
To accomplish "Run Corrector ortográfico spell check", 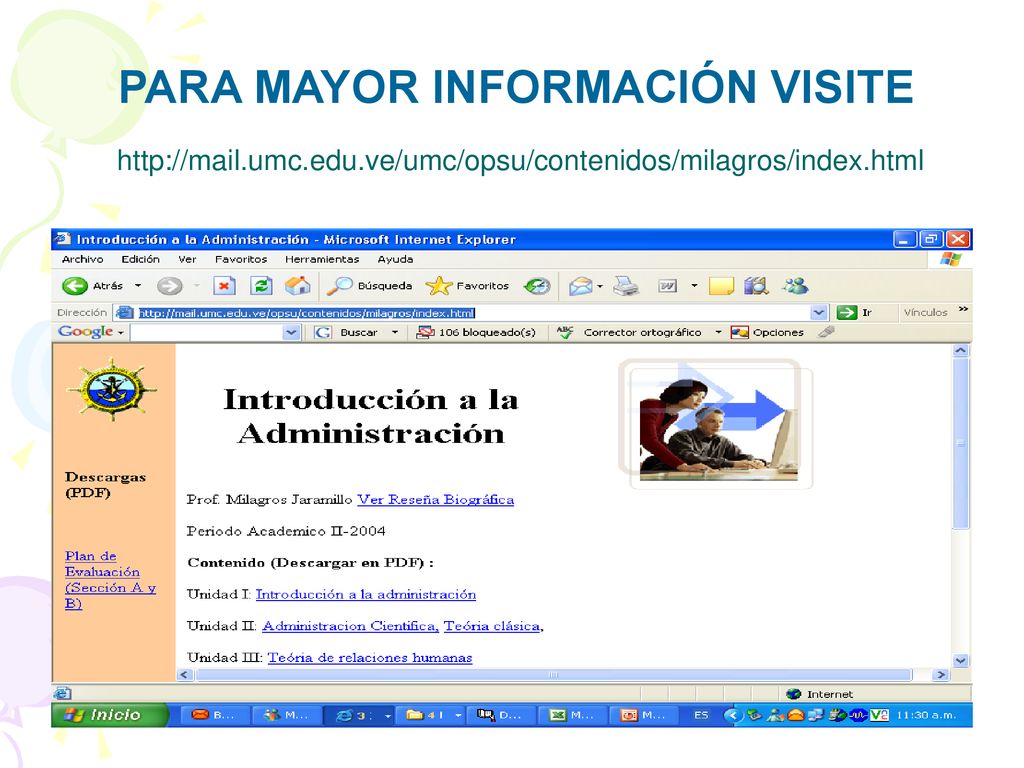I will pos(629,332).
